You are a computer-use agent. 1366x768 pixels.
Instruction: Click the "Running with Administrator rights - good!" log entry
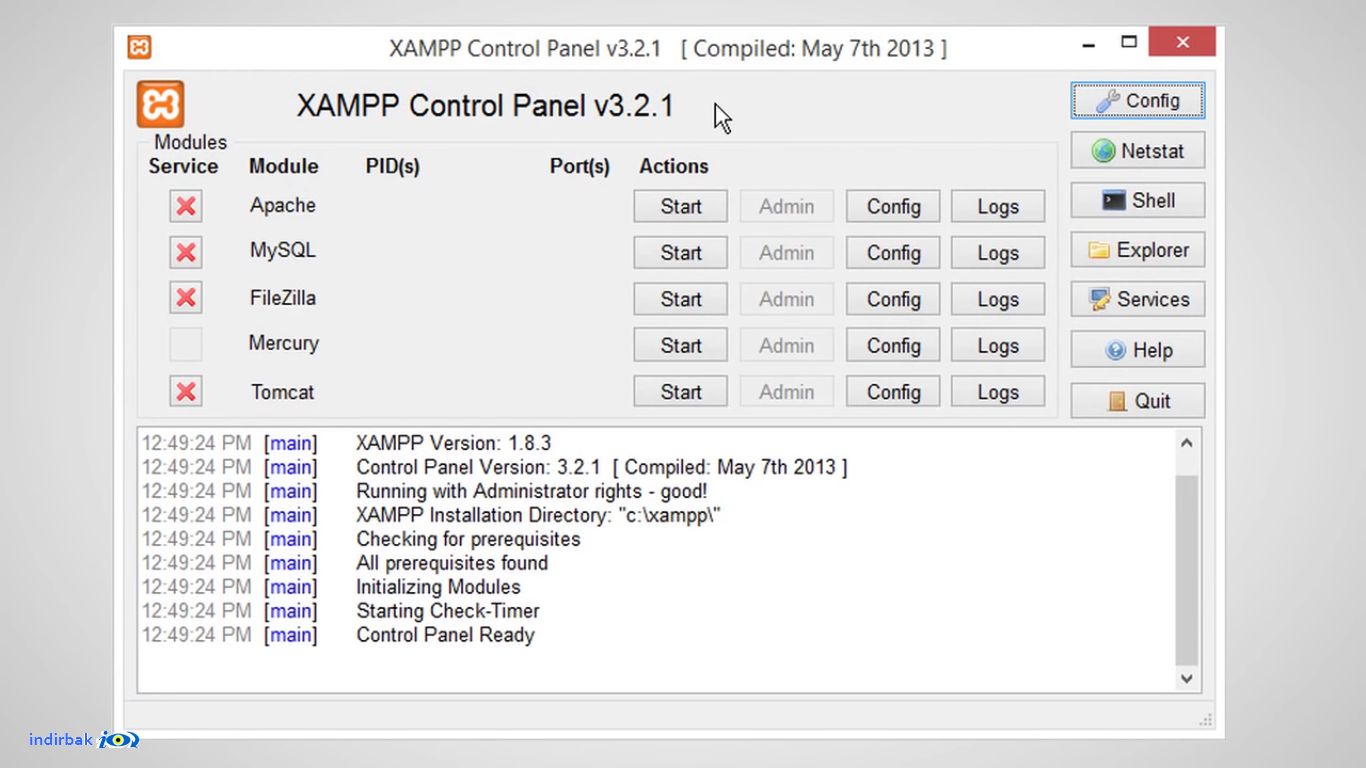point(531,491)
